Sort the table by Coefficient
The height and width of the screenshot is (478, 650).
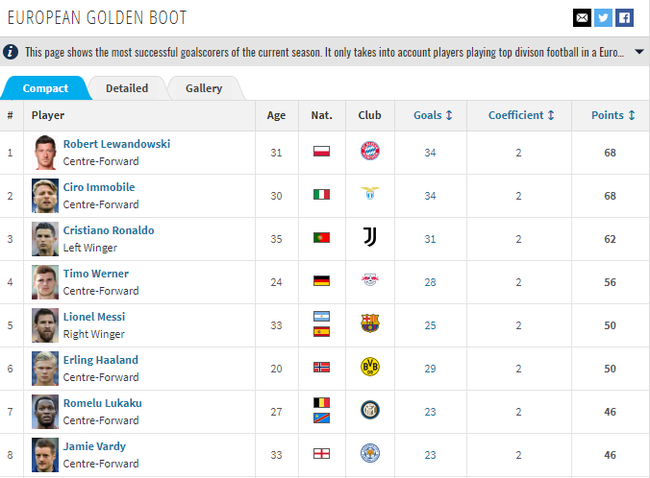pos(521,116)
